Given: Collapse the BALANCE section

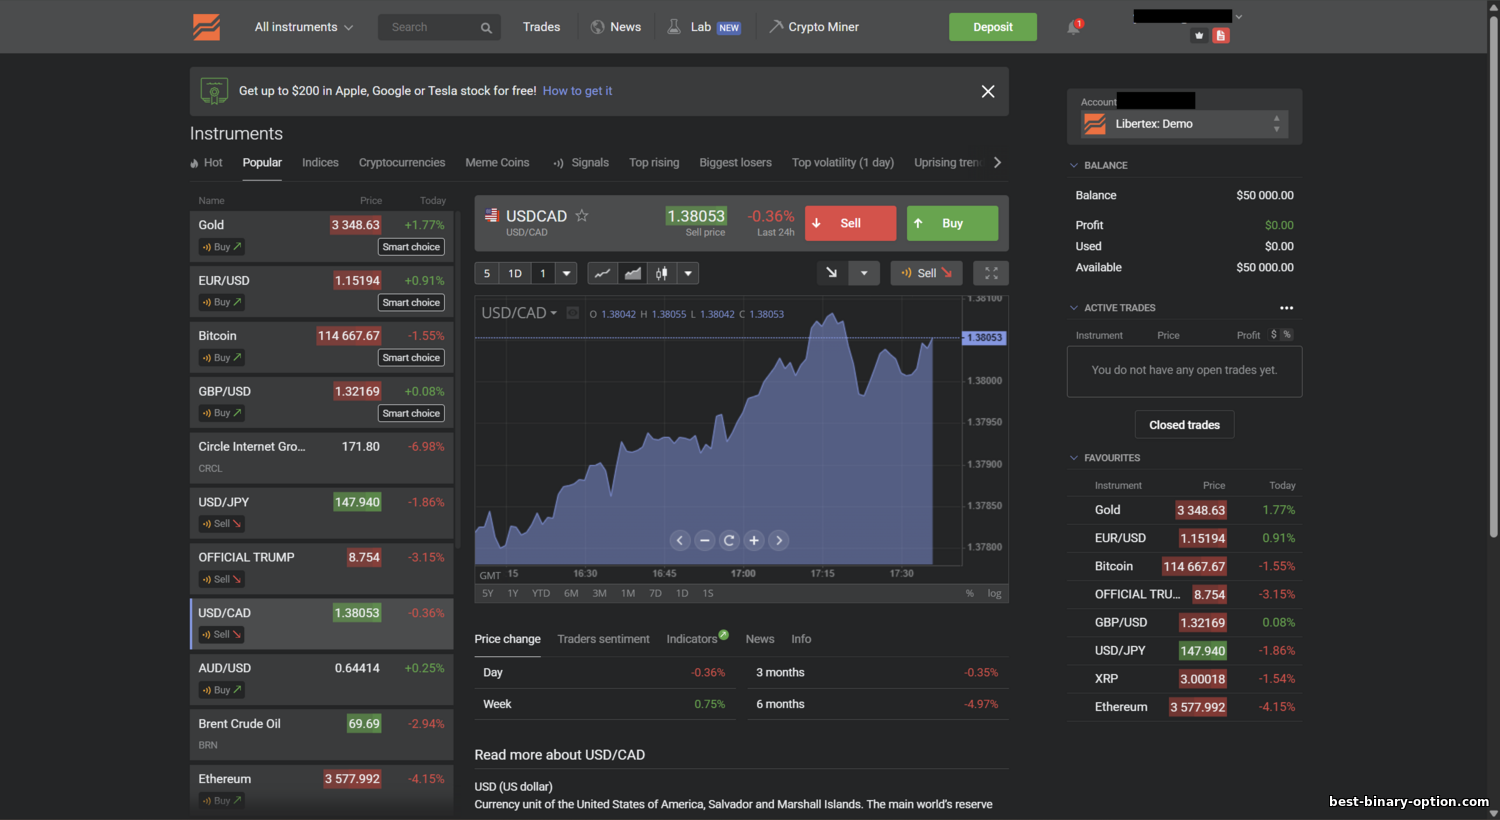Looking at the screenshot, I should coord(1075,165).
